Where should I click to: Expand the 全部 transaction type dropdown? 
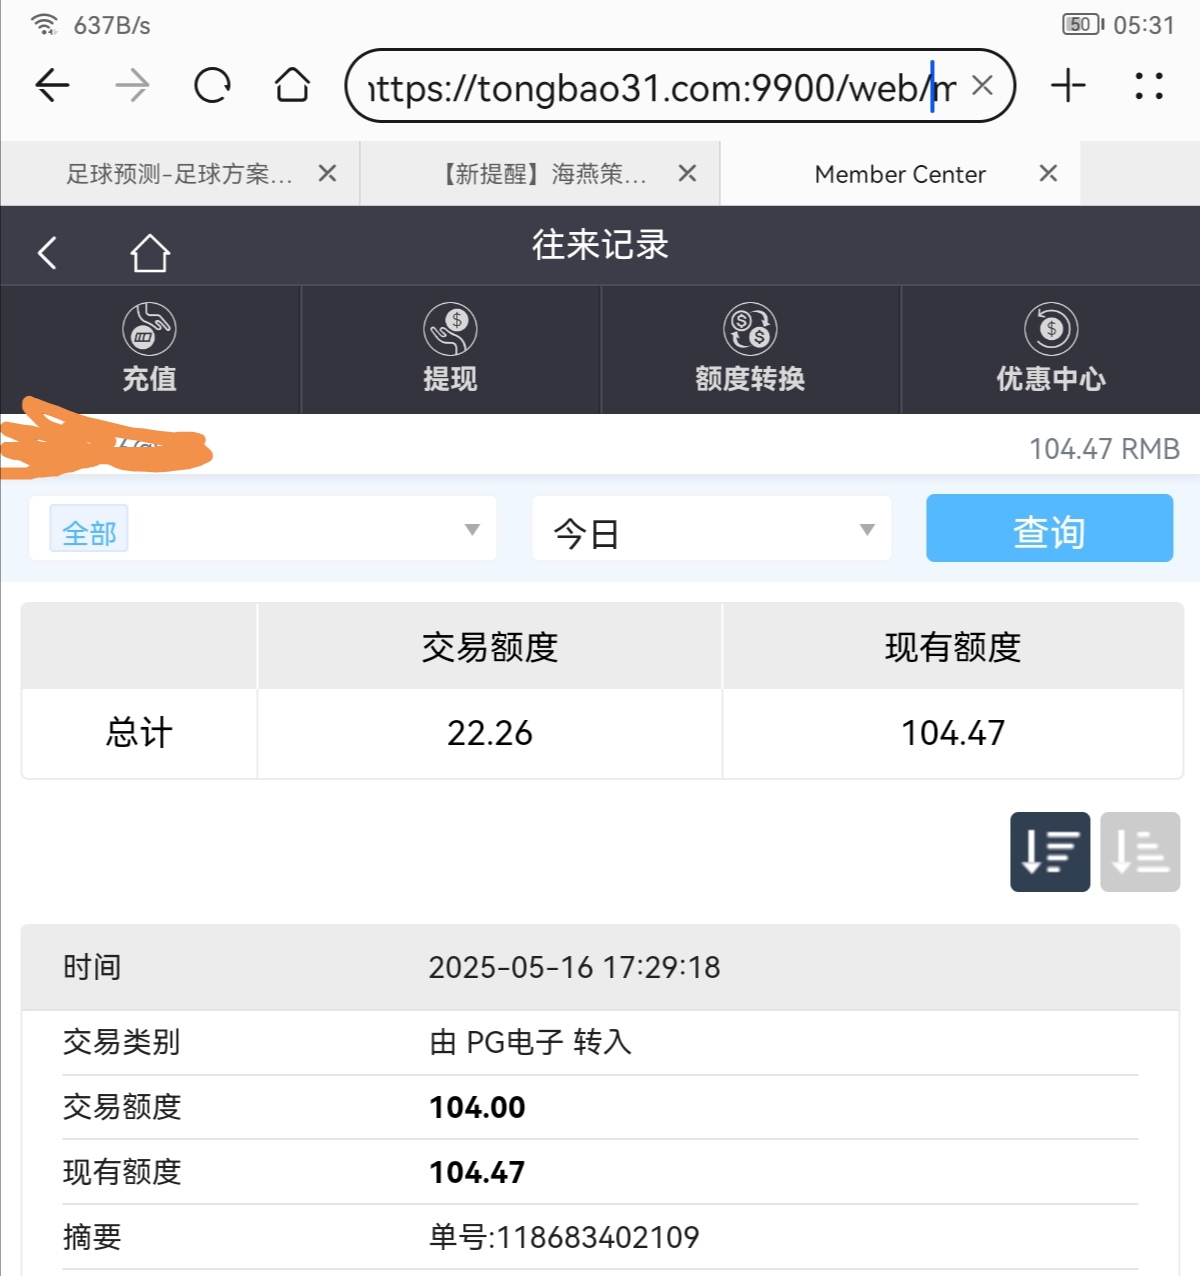coord(263,529)
